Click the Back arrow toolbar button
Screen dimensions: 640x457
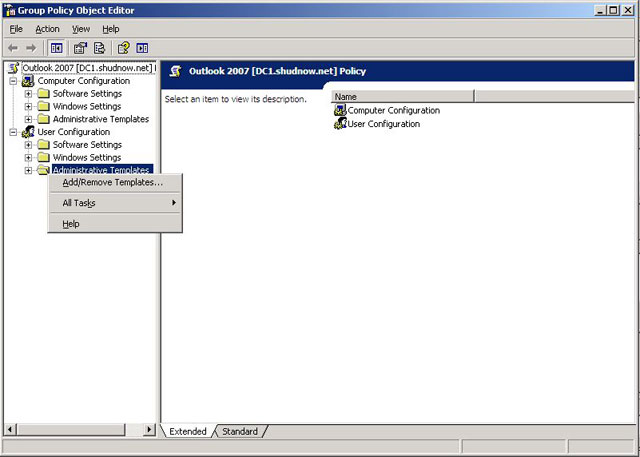click(x=13, y=48)
